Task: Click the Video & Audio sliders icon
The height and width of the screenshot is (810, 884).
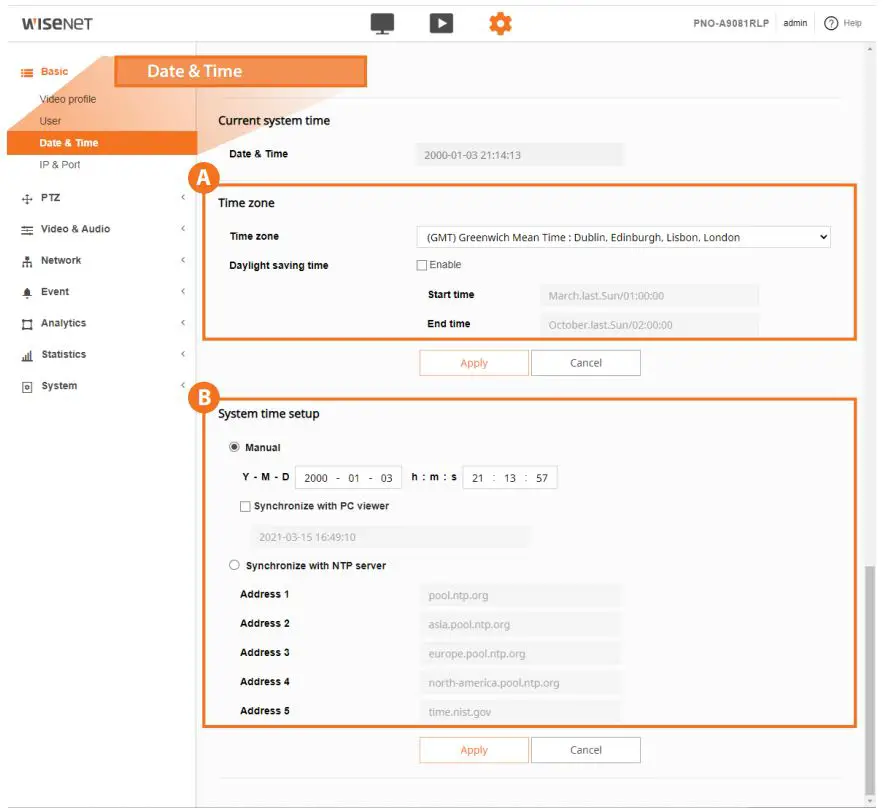Action: point(27,230)
